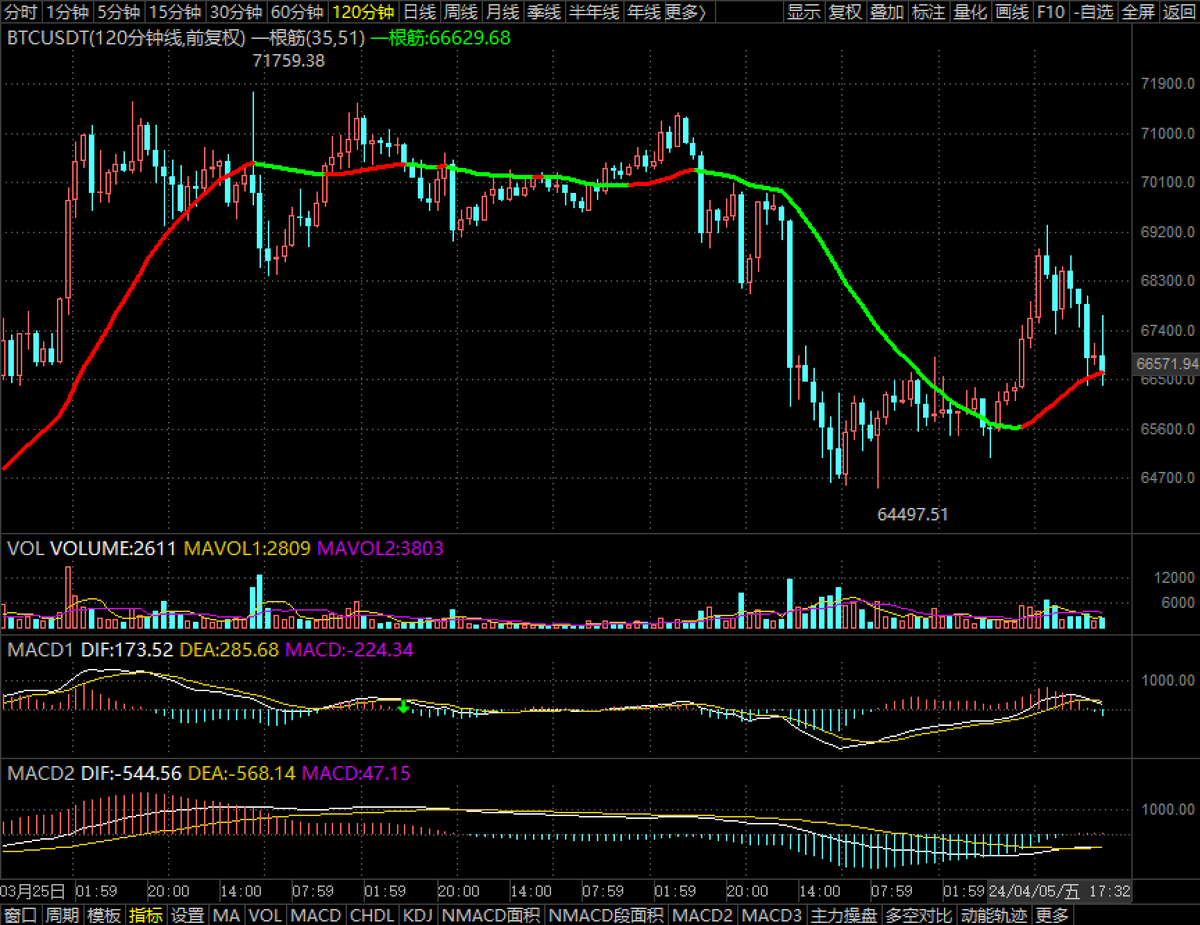This screenshot has height=925, width=1200.
Task: Select the 年线 yearly period
Action: (642, 12)
